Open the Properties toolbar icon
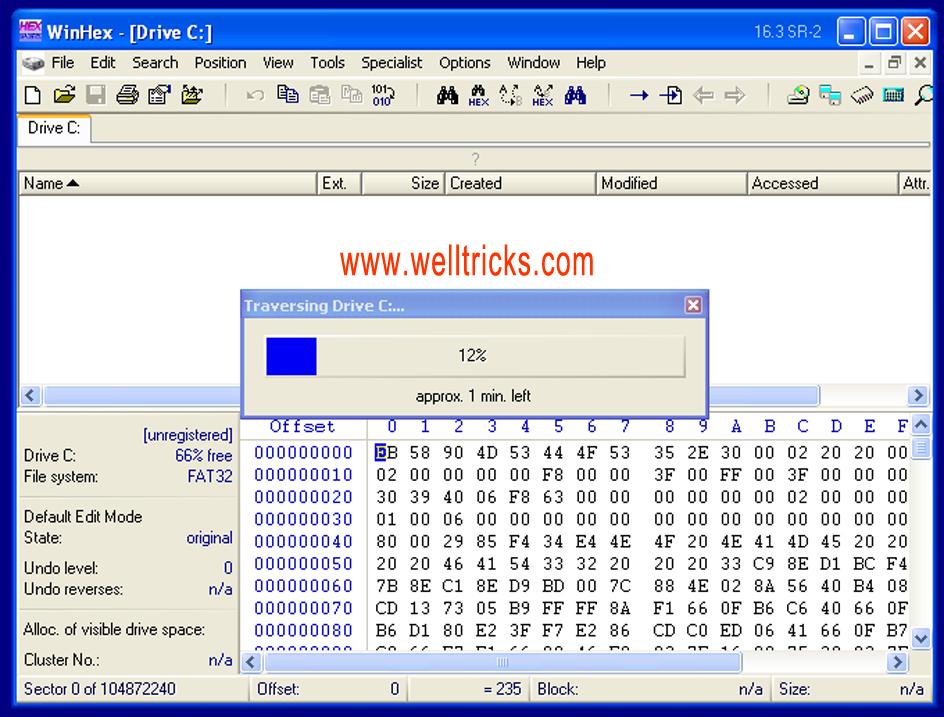Image resolution: width=944 pixels, height=717 pixels. pos(160,95)
